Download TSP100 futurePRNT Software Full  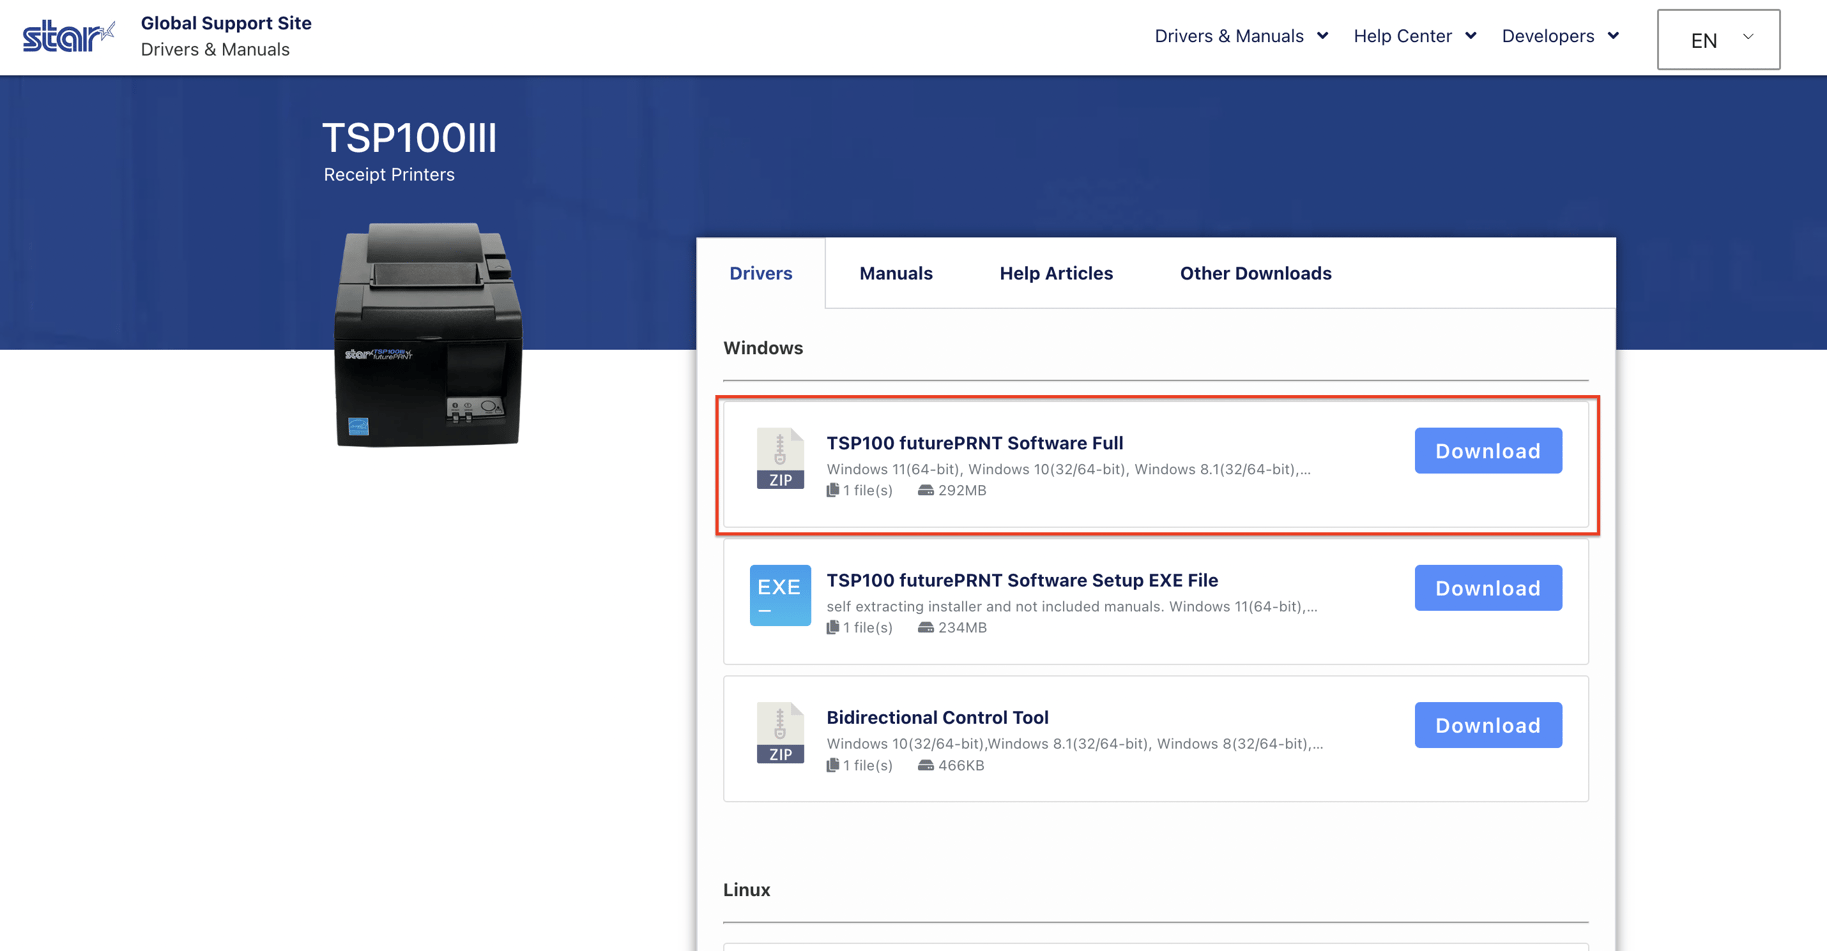tap(1487, 451)
